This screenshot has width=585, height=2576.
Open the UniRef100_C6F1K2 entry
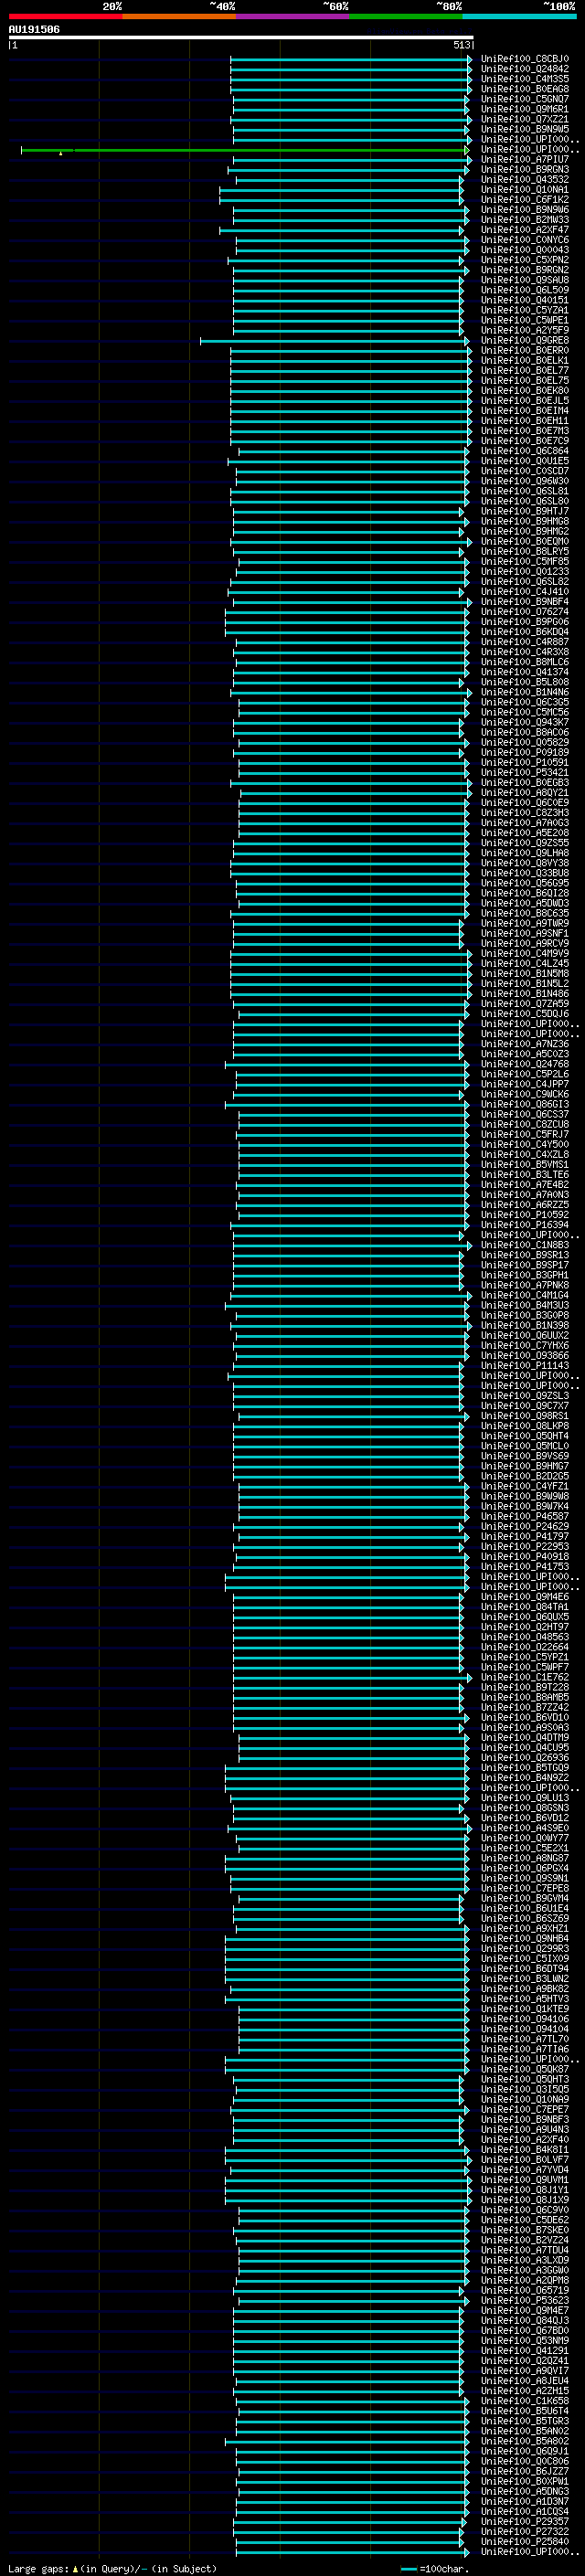pos(524,200)
